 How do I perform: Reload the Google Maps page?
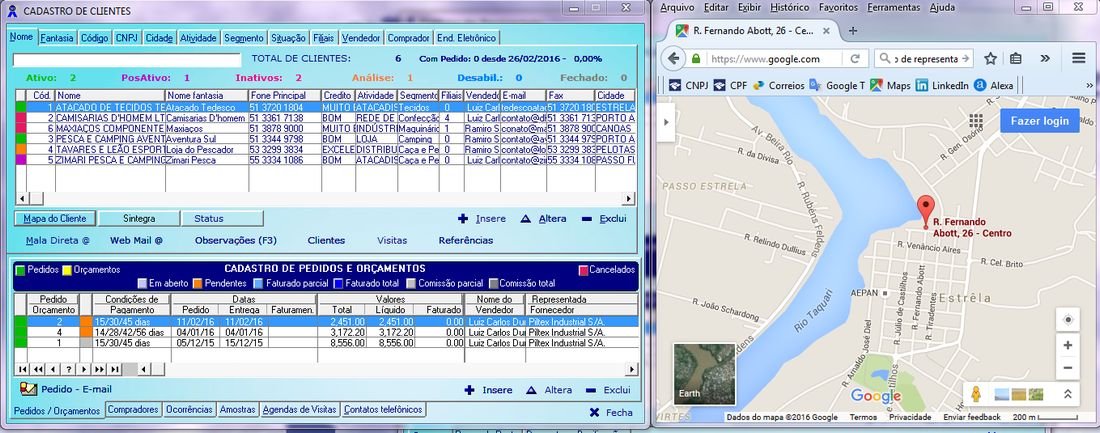tap(855, 59)
